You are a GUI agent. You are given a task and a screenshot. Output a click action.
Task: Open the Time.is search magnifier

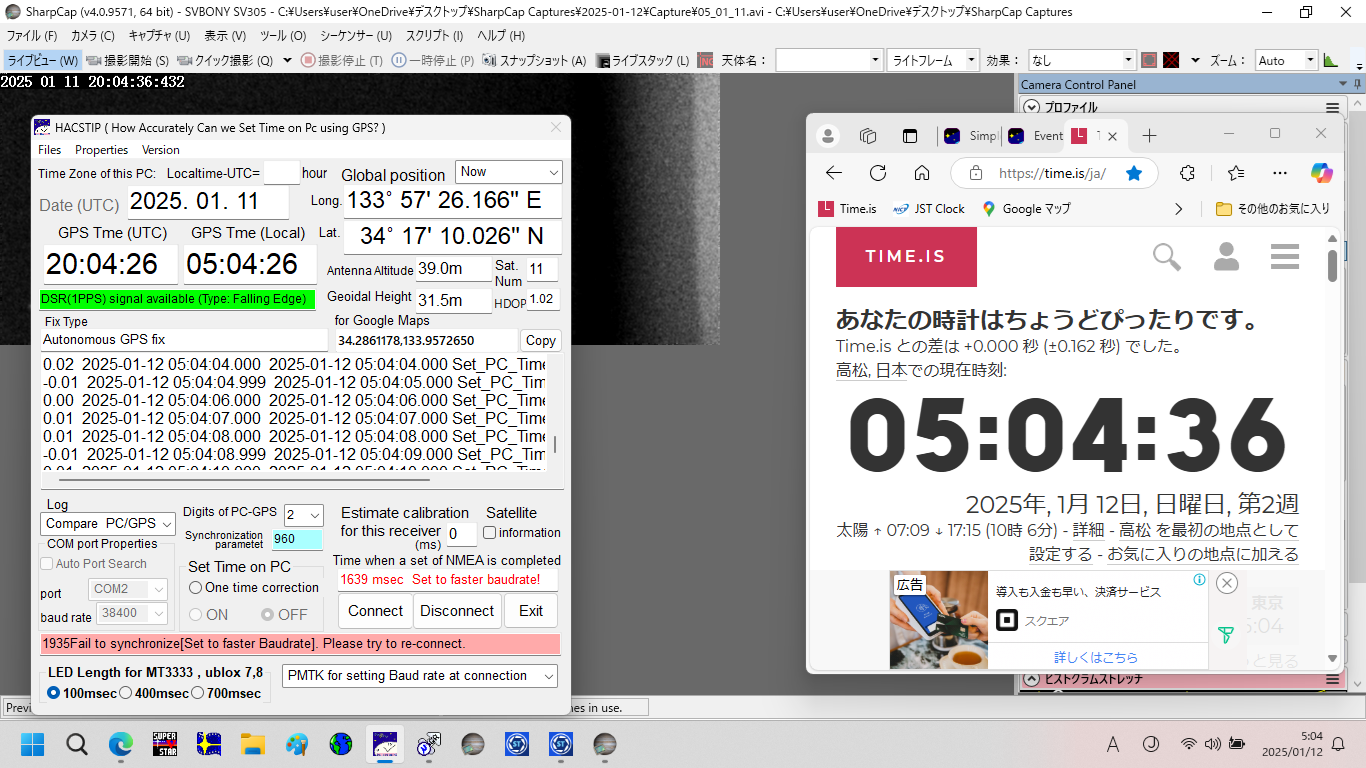click(x=1167, y=257)
